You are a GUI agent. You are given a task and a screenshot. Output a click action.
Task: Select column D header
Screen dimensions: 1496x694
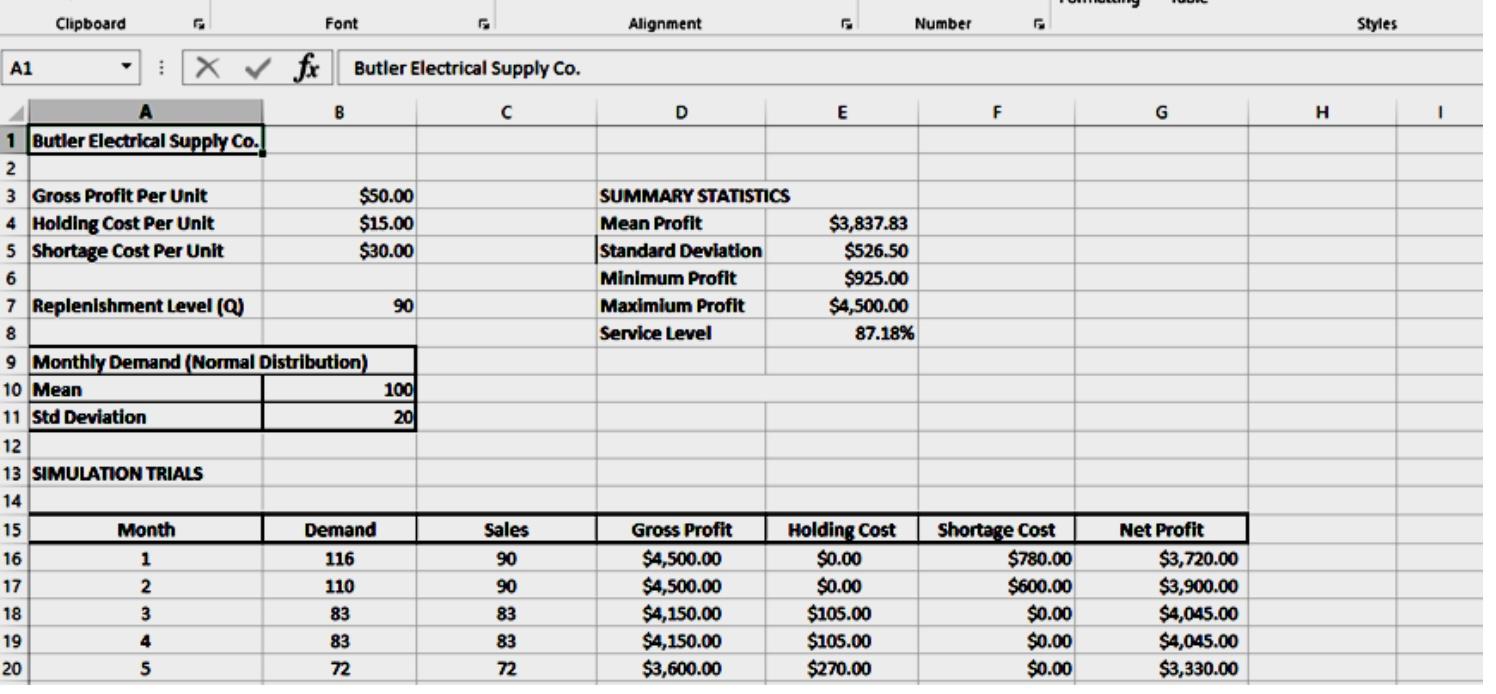tap(681, 112)
